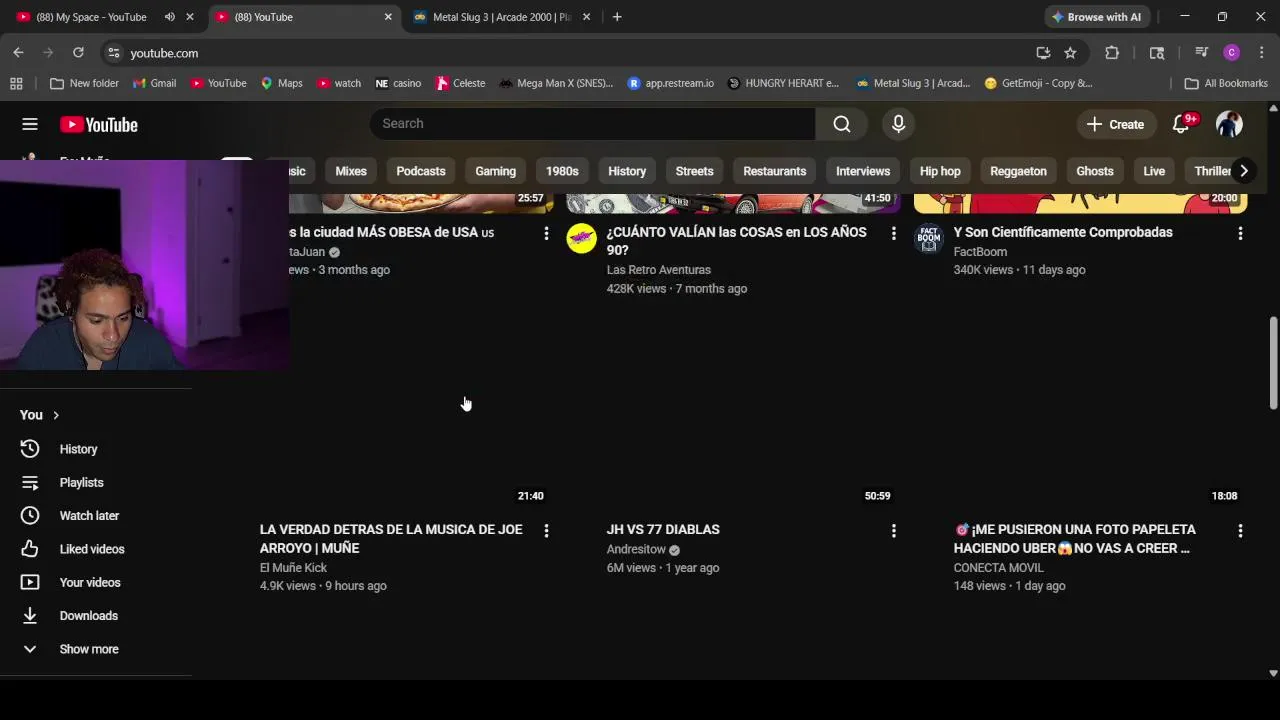
Task: Open the YouTube hamburger guide menu
Action: [x=30, y=124]
